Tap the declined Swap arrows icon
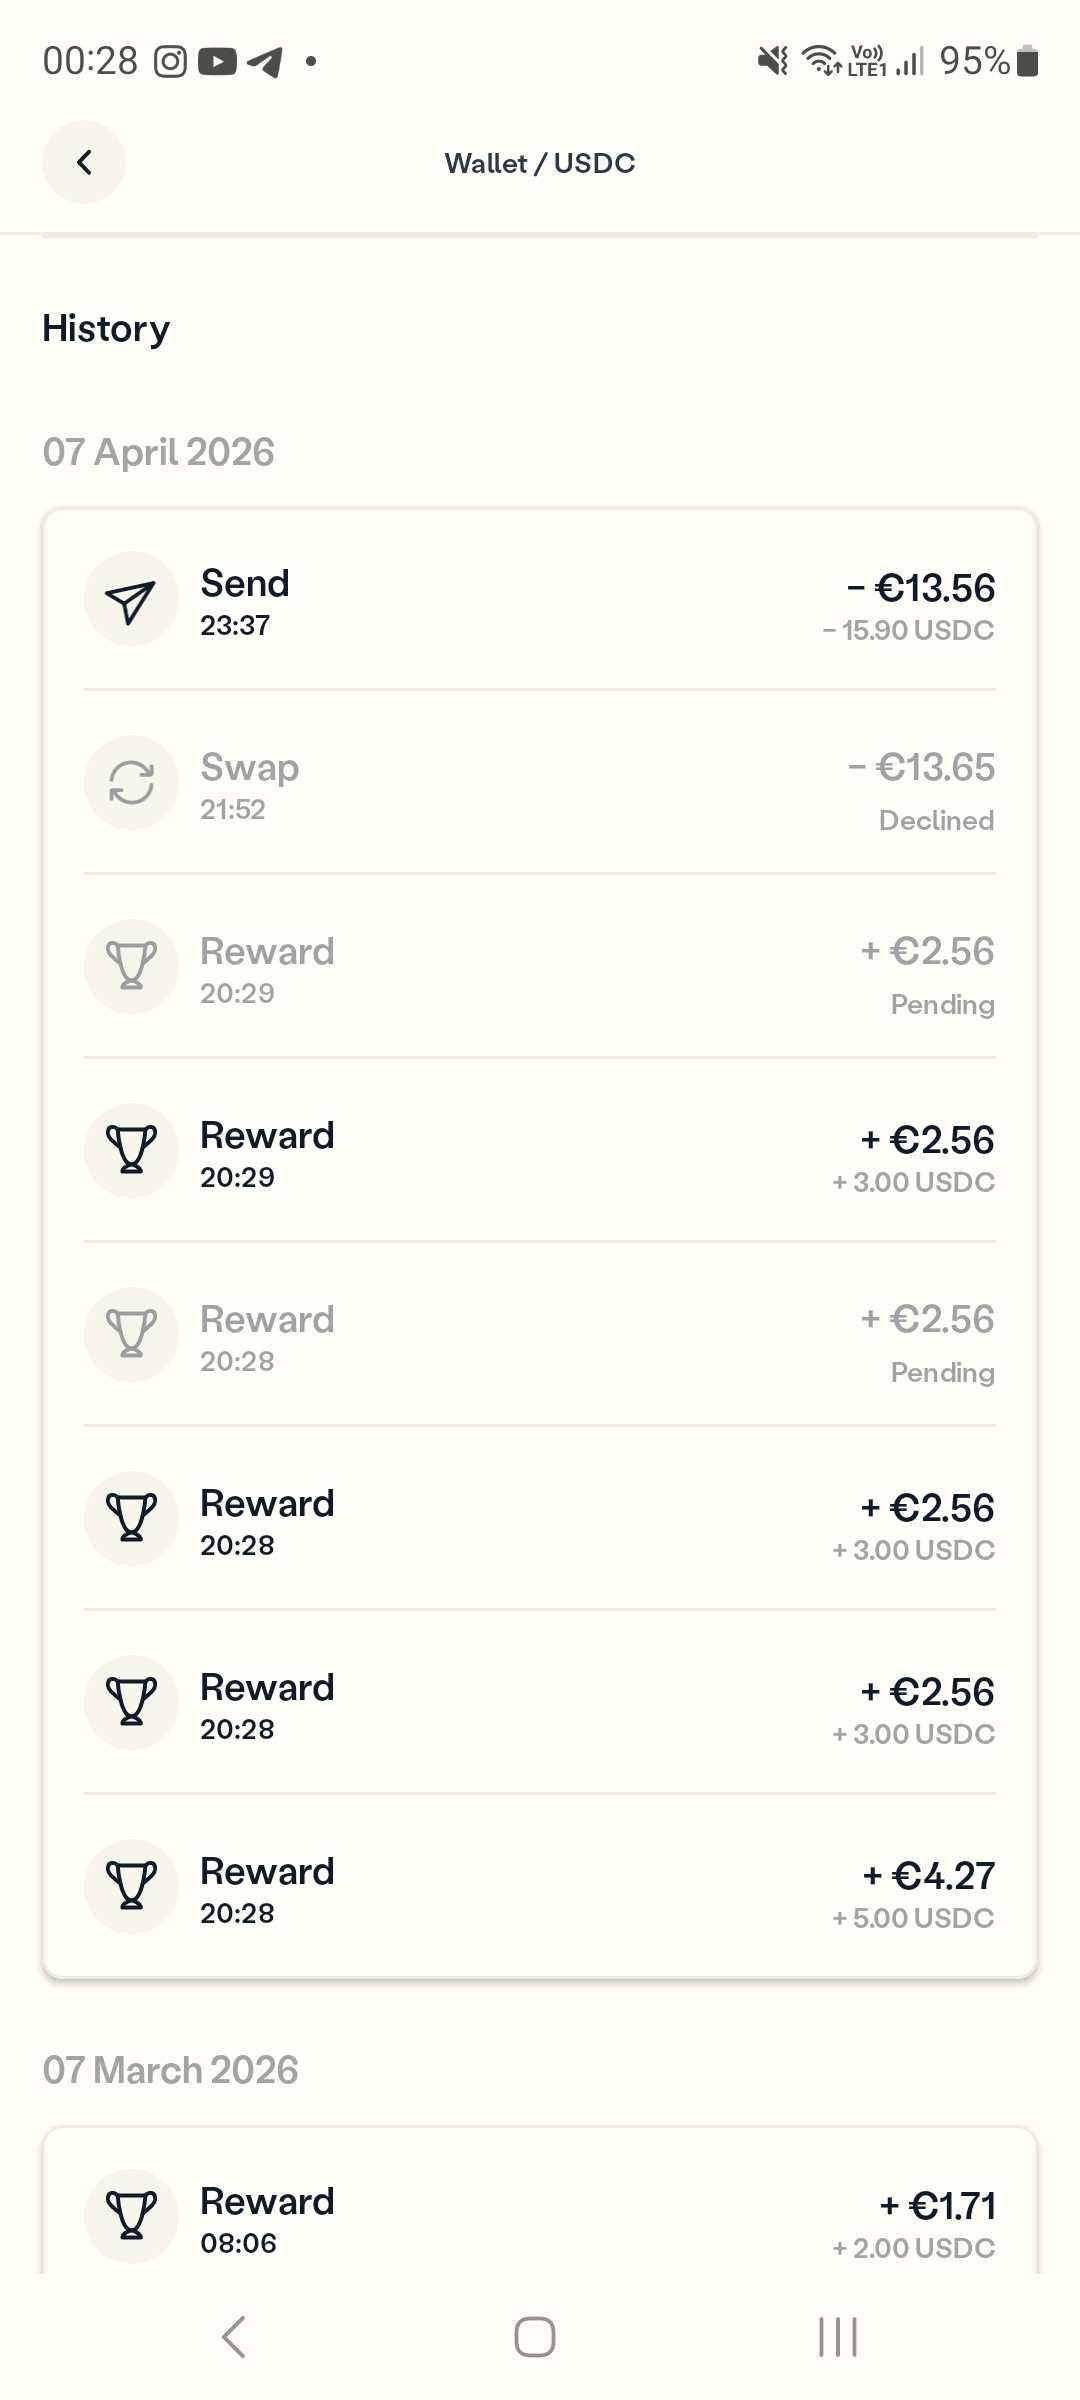 coord(131,783)
